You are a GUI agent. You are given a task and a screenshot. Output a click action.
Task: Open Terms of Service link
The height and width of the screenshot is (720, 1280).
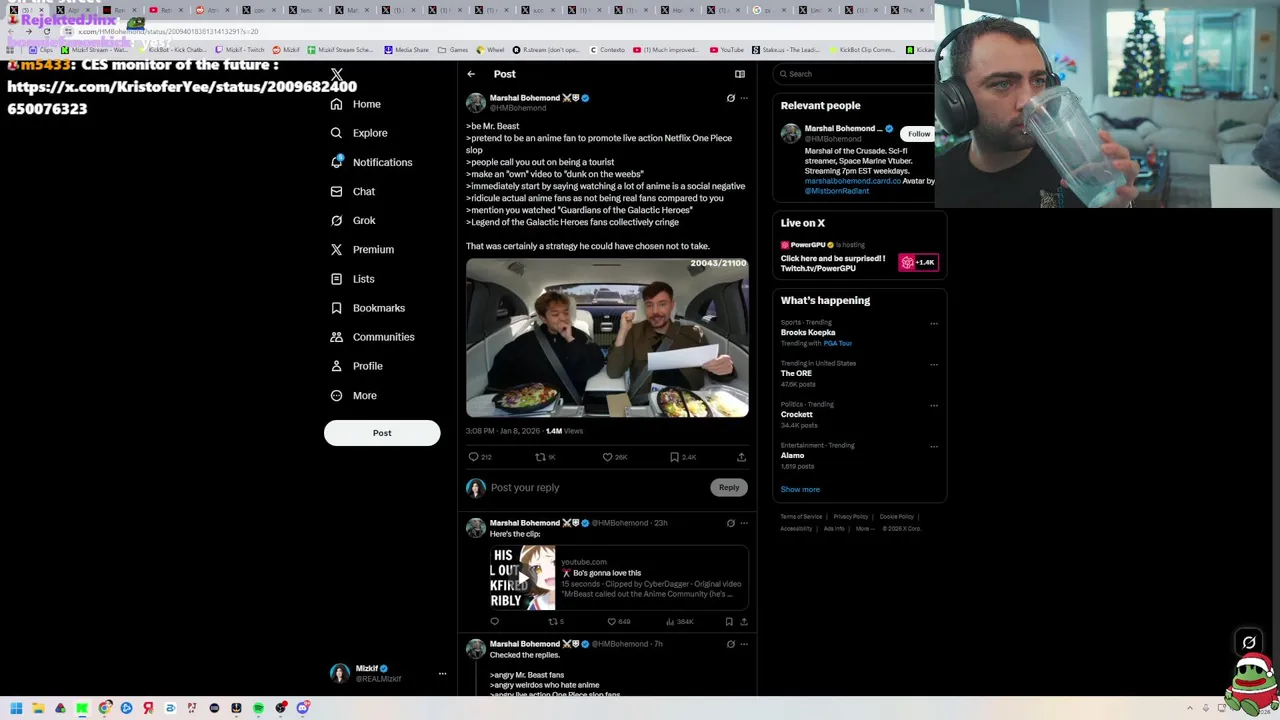coord(801,517)
